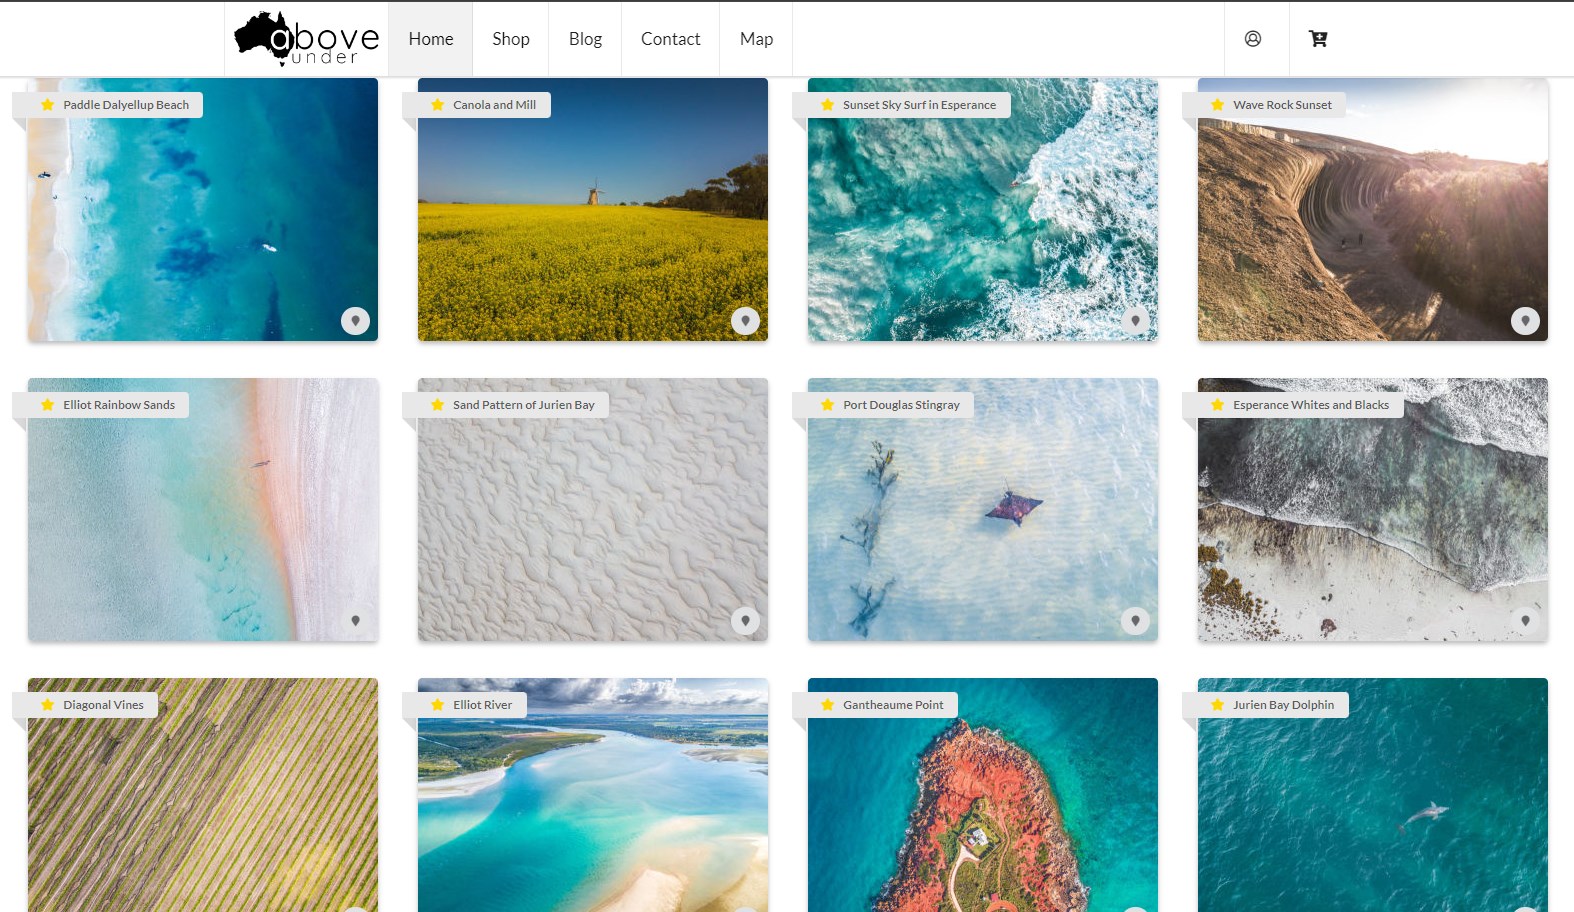Click the Jurien Bay Dolphin label

coord(1282,705)
